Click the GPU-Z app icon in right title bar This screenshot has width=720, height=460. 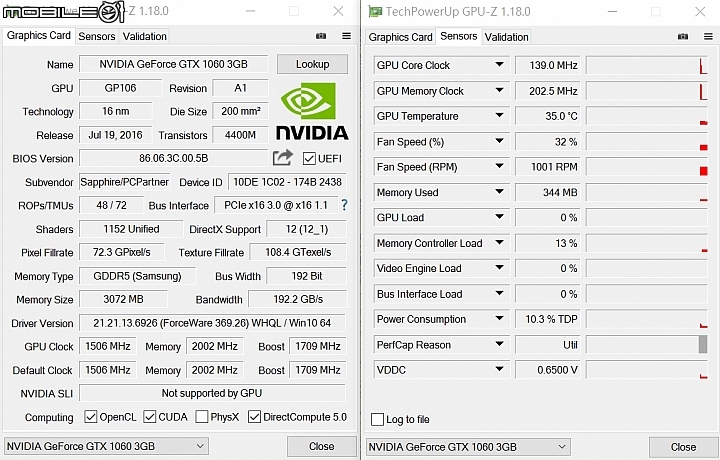tap(375, 11)
